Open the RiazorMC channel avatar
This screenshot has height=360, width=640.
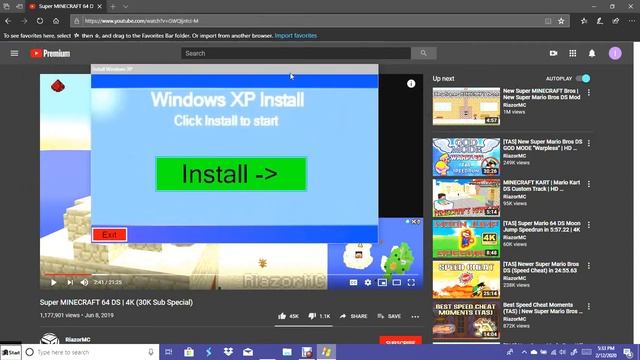(x=50, y=338)
